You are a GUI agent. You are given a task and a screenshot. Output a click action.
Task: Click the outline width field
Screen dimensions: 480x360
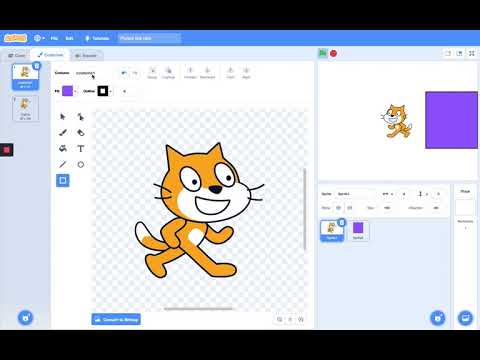(x=125, y=91)
